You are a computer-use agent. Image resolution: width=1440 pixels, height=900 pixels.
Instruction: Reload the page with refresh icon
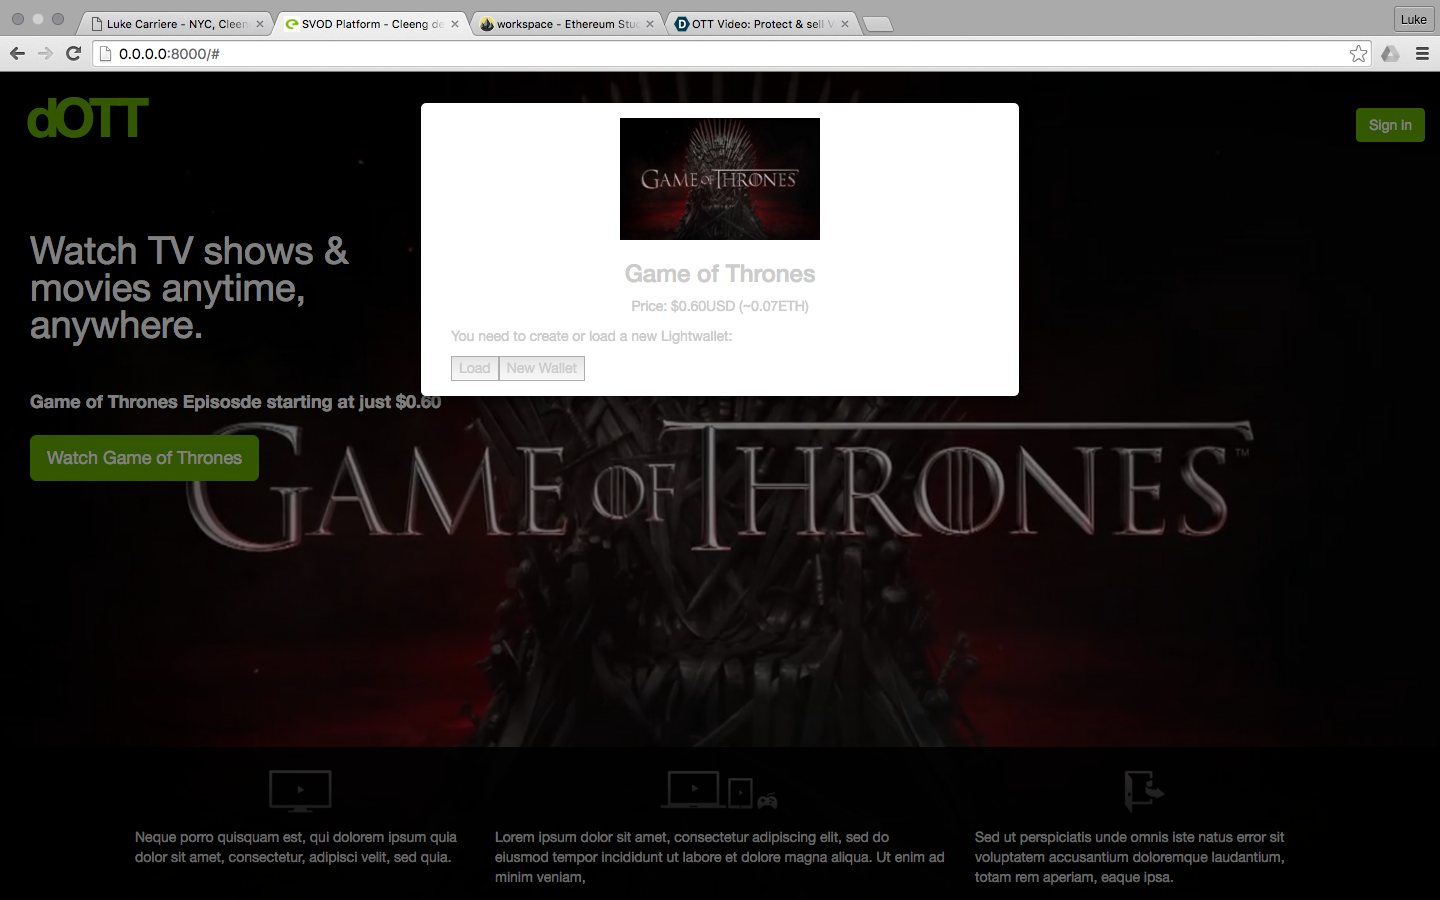(x=73, y=53)
